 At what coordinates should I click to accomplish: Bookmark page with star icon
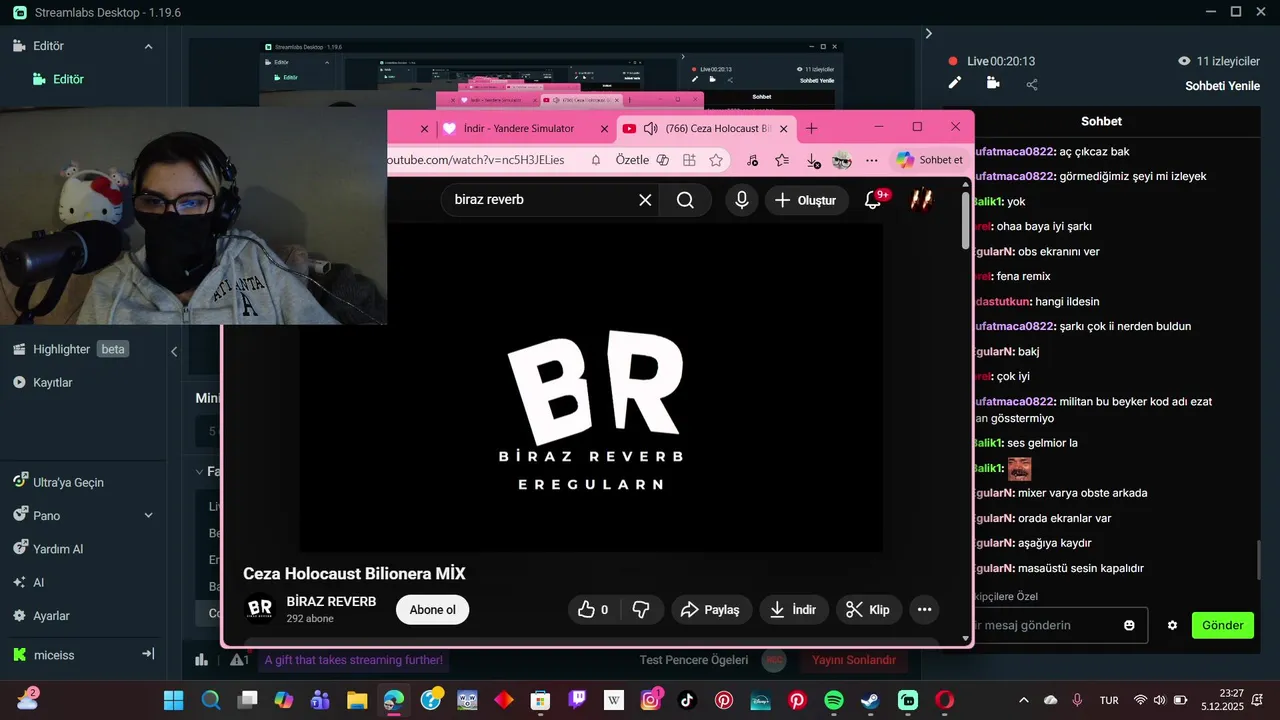[x=716, y=160]
